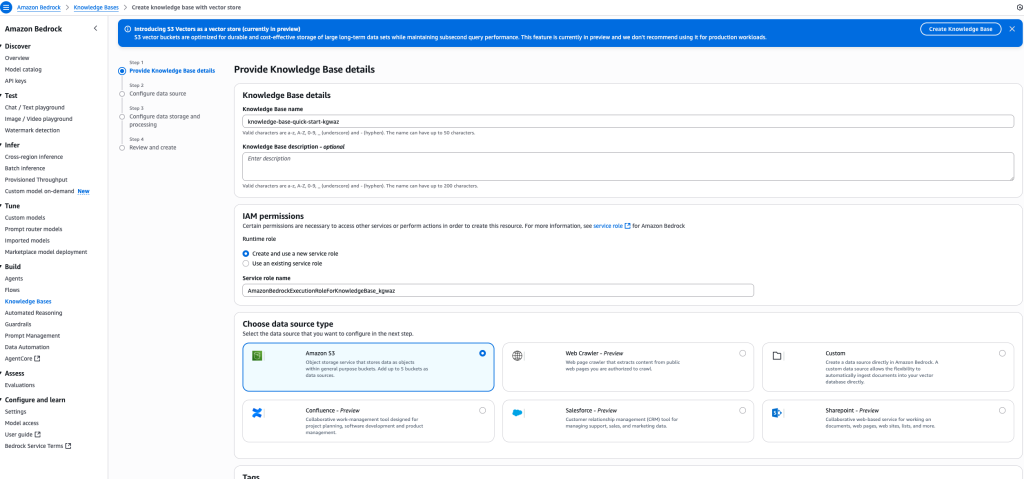Open Flows in the Build section
This screenshot has width=1024, height=479.
(12, 289)
